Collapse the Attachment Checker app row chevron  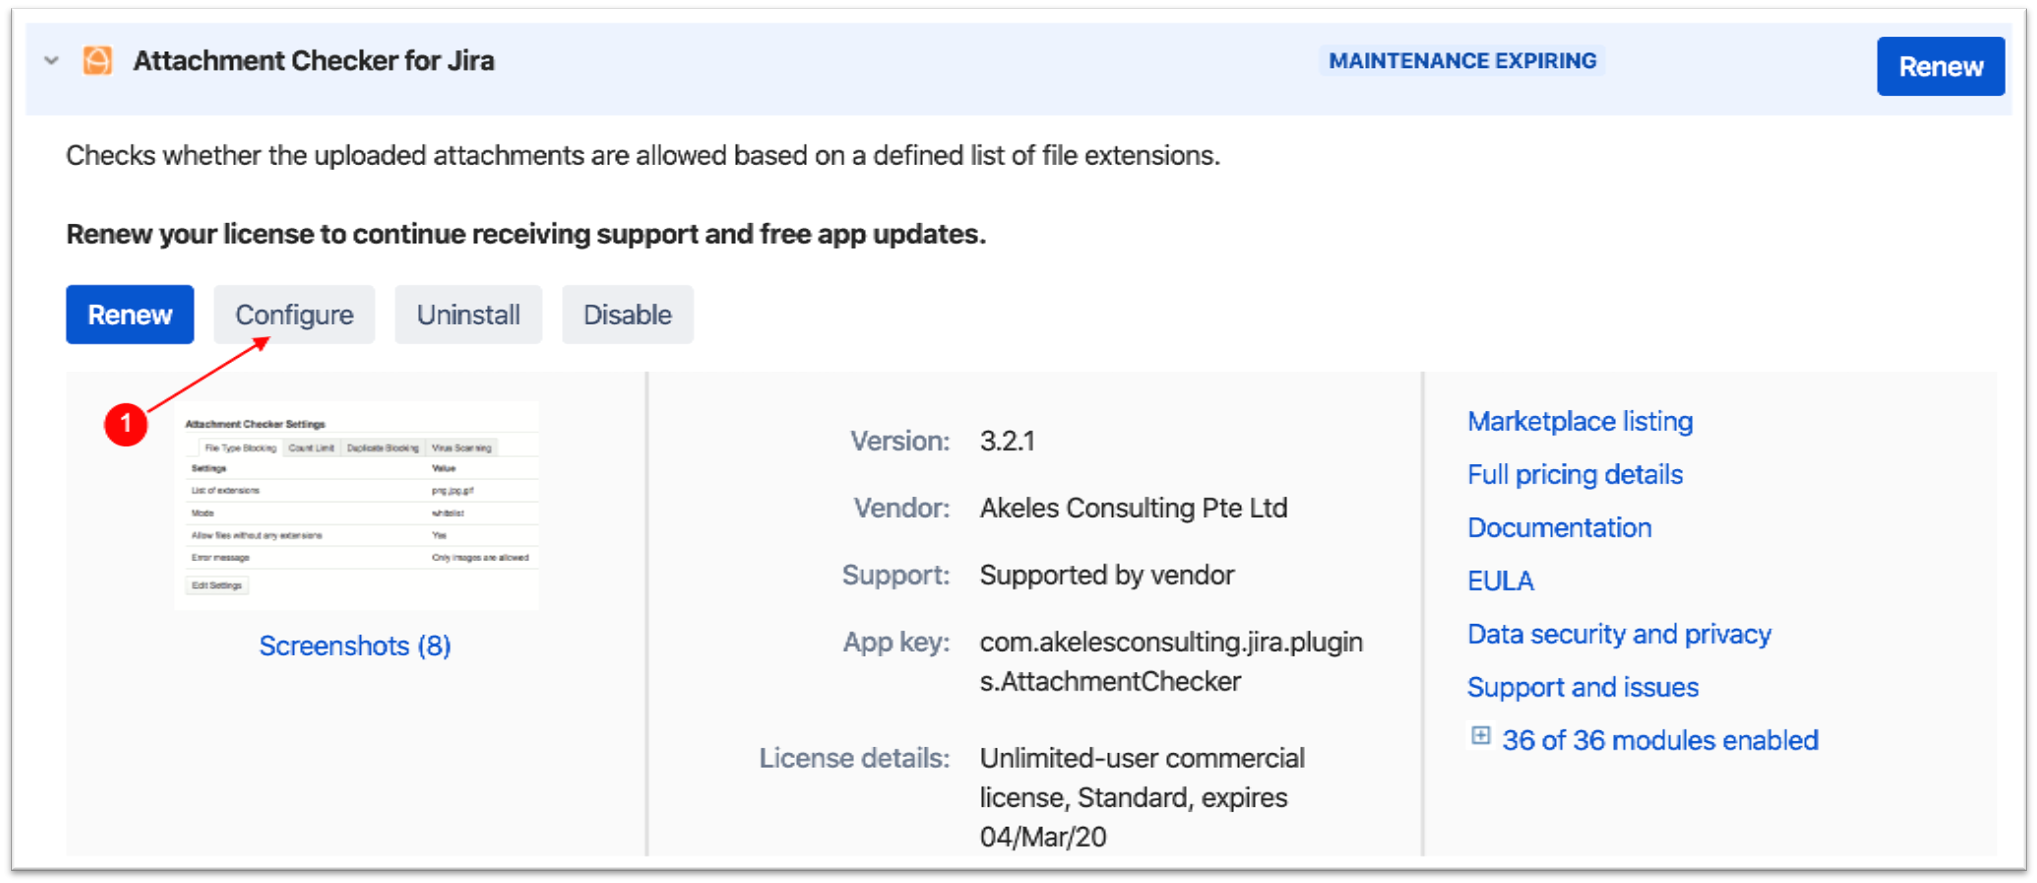(52, 61)
